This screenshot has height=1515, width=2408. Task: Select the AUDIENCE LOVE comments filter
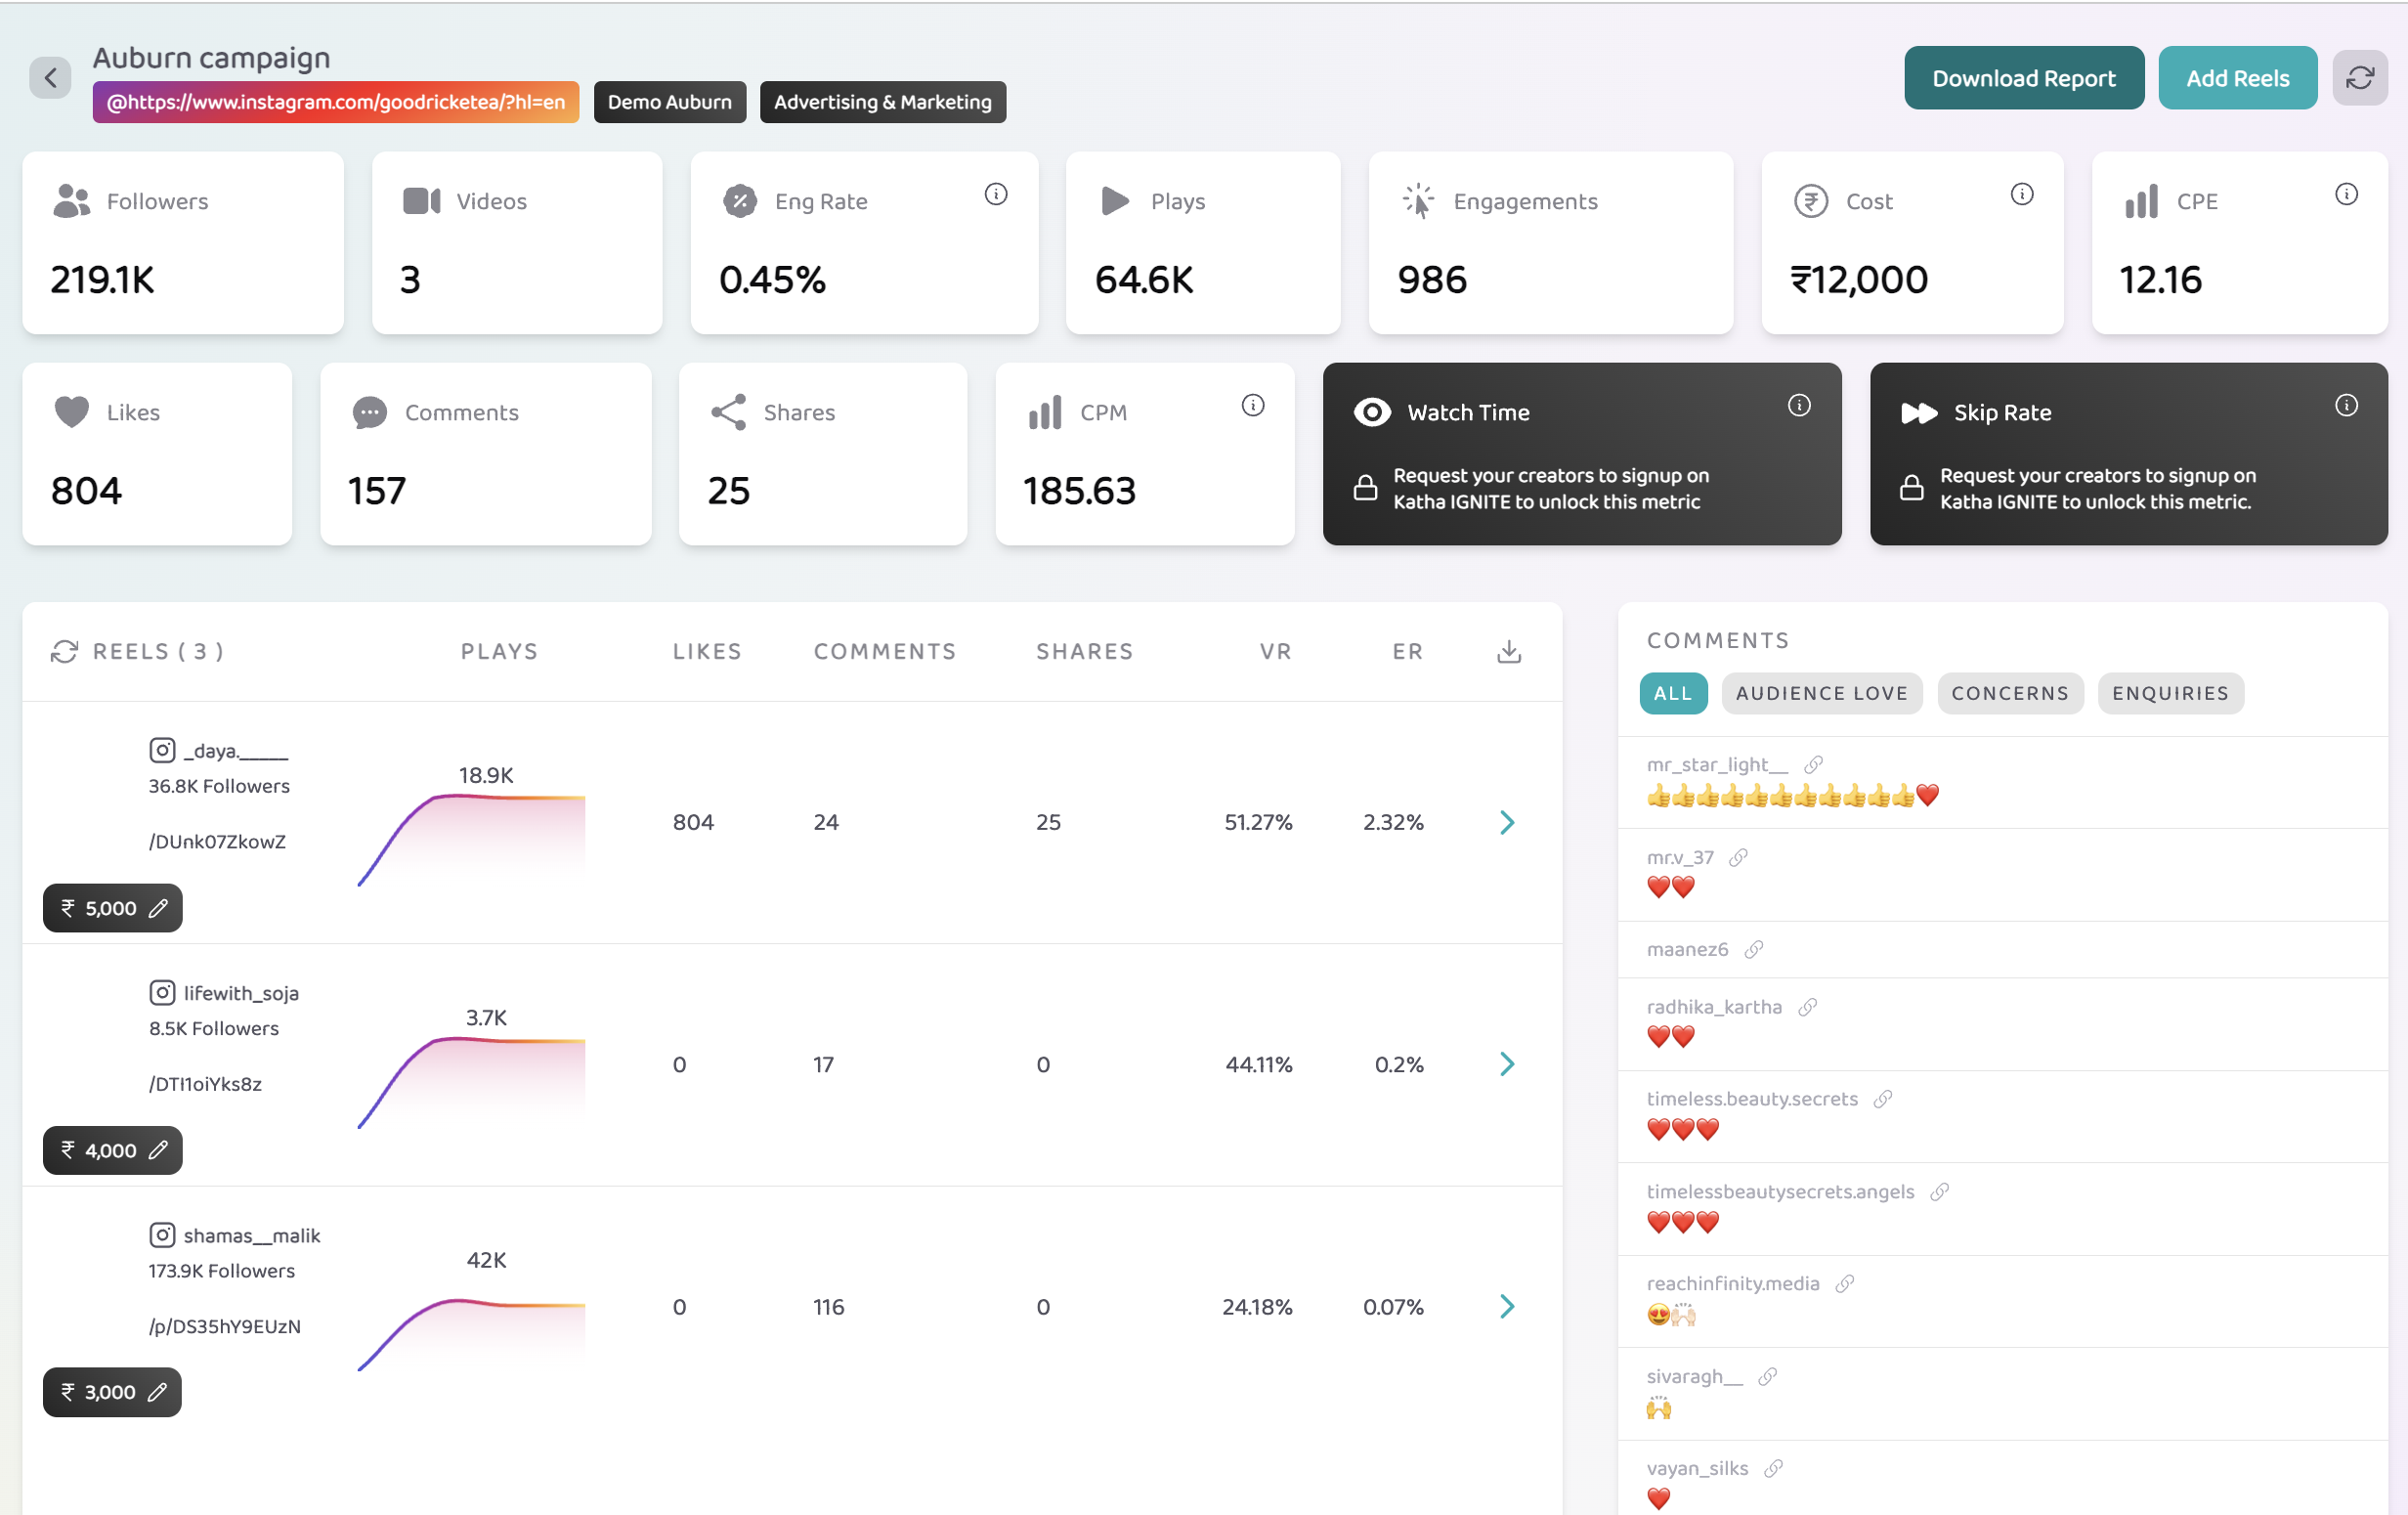point(1821,693)
